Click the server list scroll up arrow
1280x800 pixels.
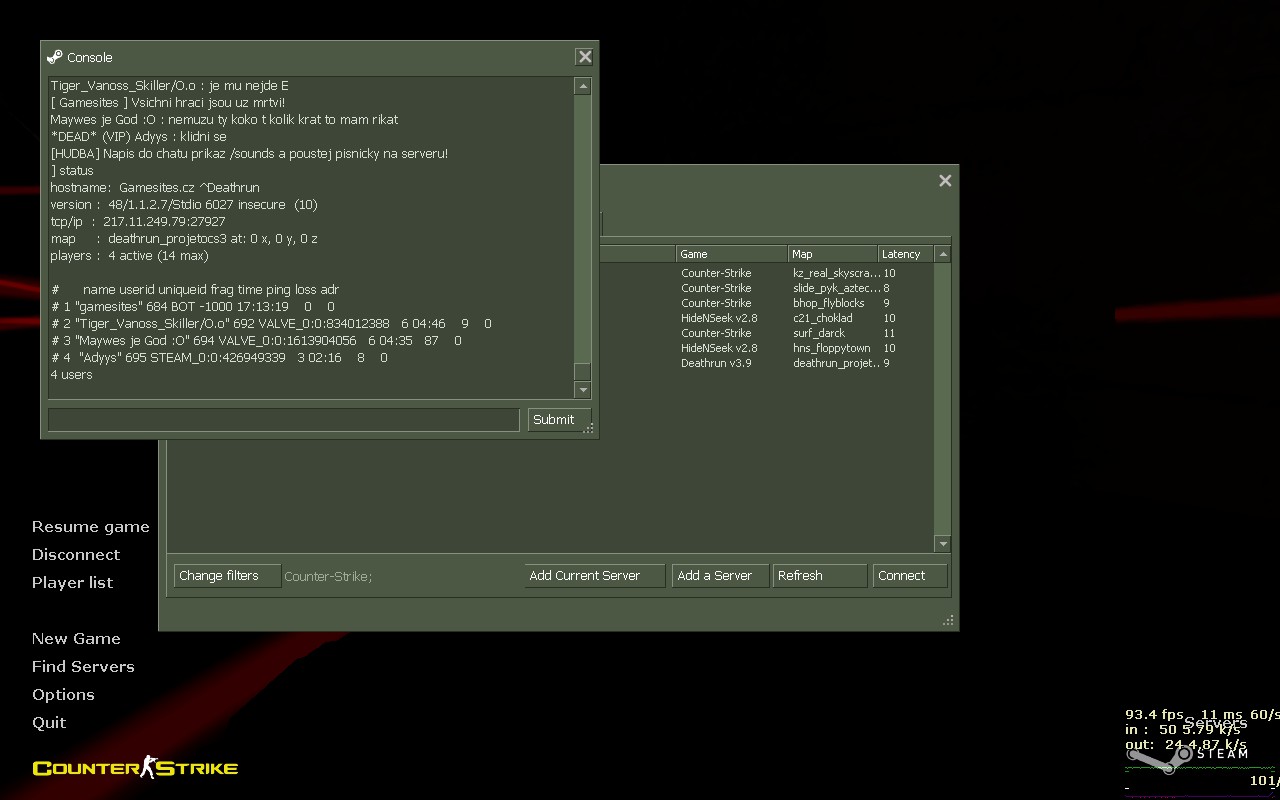coord(942,254)
